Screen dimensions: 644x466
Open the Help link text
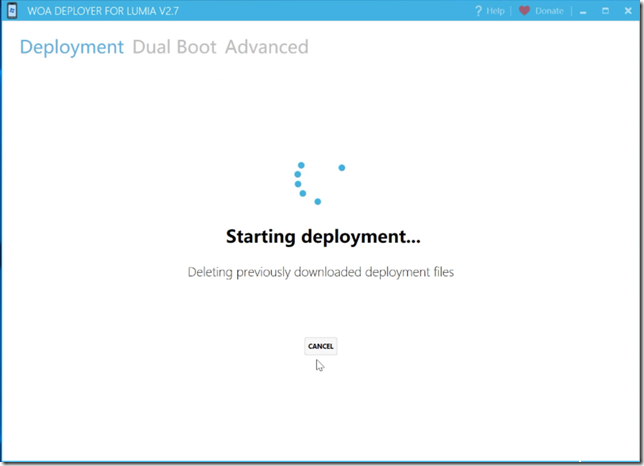click(495, 11)
